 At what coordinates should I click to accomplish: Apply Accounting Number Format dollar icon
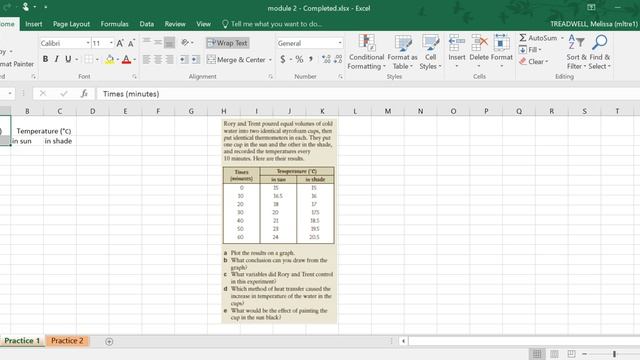point(283,60)
